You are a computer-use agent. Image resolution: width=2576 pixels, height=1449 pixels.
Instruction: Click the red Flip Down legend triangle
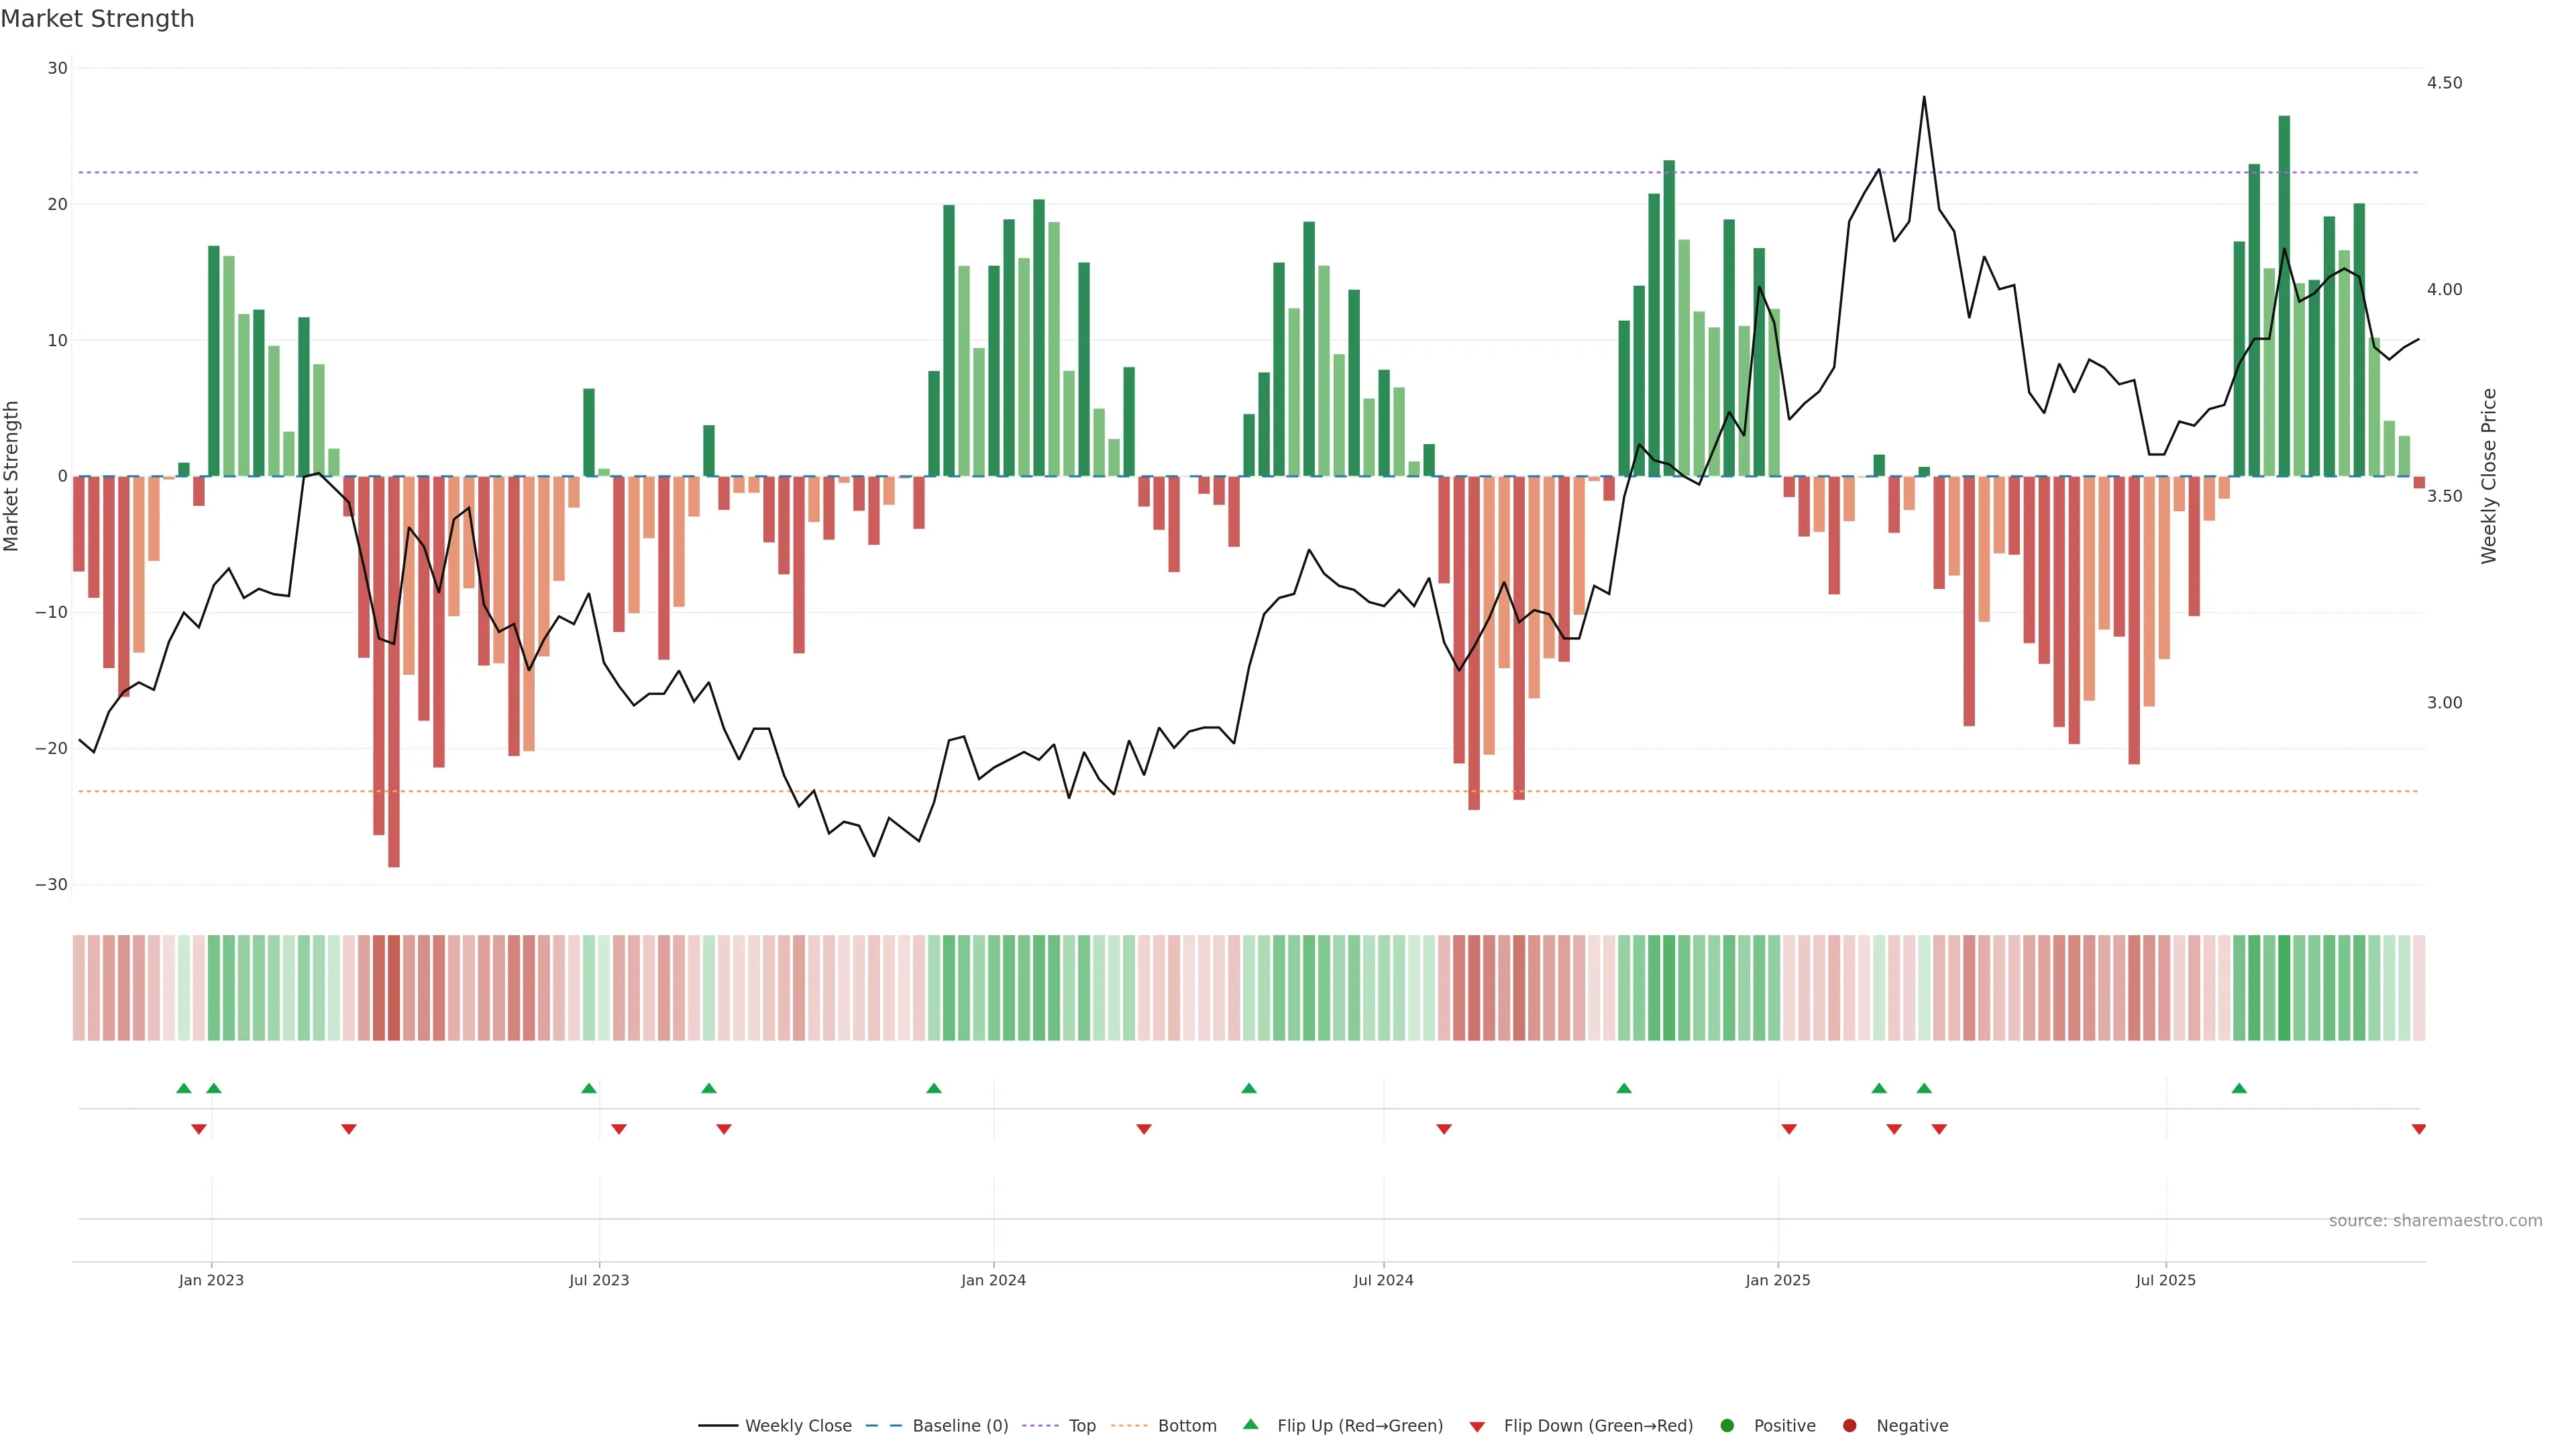click(1476, 1426)
